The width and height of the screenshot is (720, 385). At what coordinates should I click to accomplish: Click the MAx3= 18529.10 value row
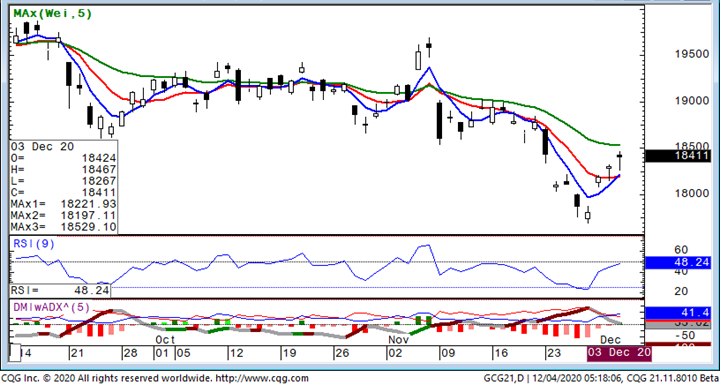click(x=64, y=227)
